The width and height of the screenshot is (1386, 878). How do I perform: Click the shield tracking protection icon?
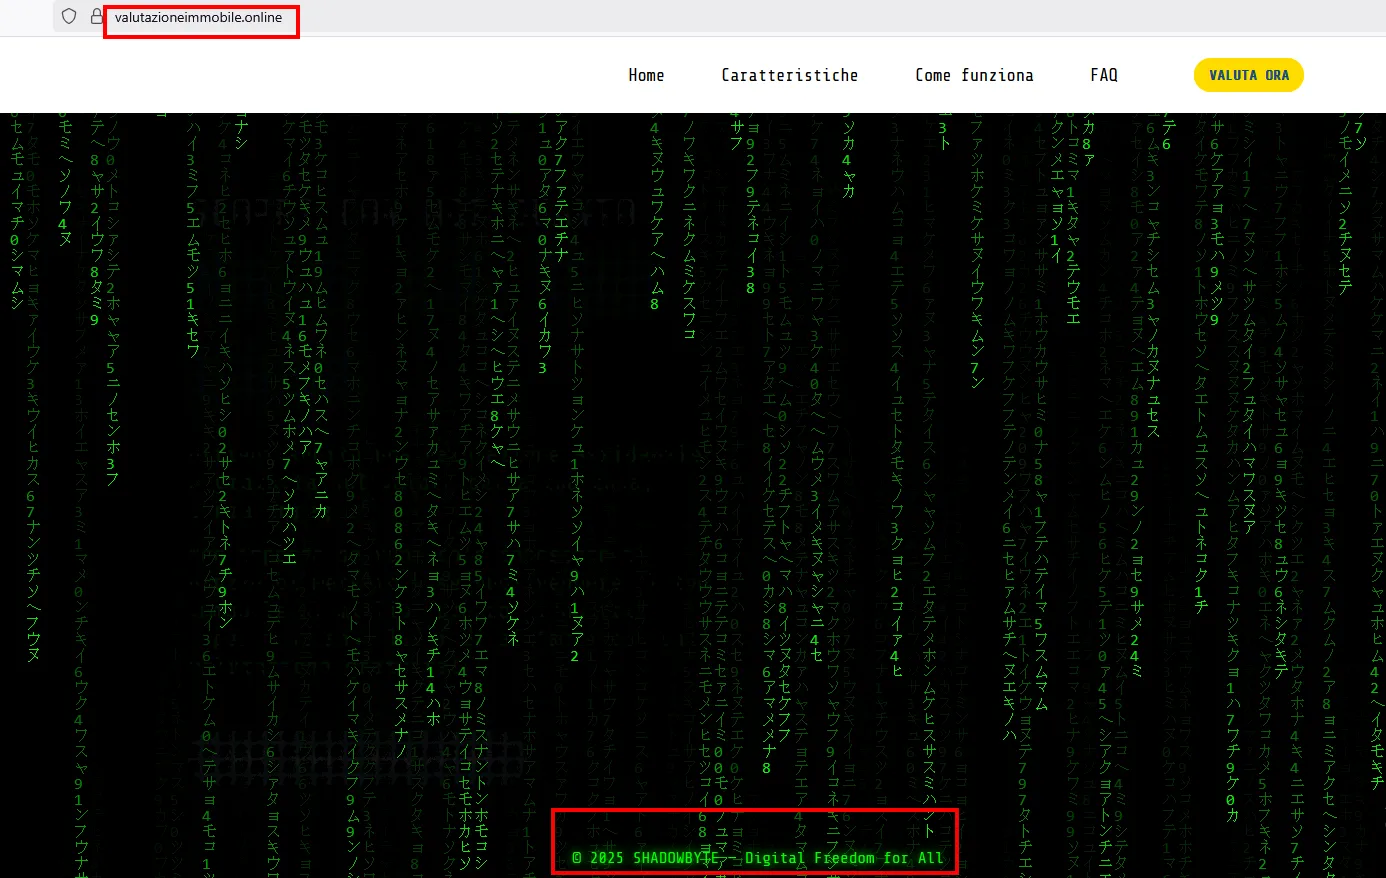69,17
